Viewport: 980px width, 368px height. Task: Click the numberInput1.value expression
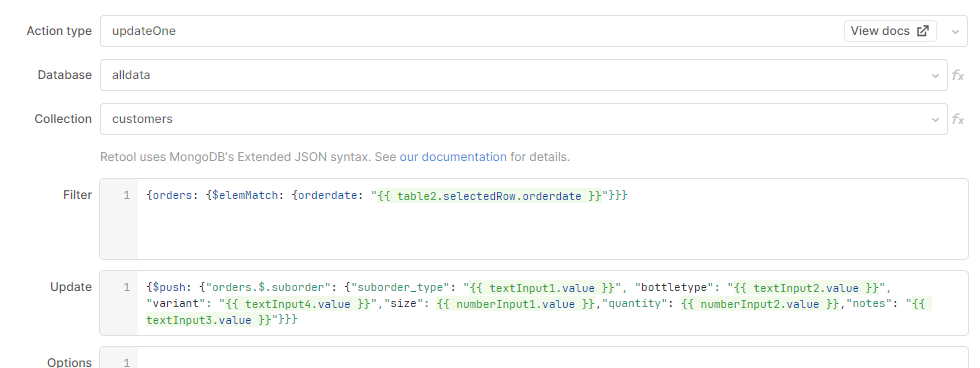click(x=516, y=304)
